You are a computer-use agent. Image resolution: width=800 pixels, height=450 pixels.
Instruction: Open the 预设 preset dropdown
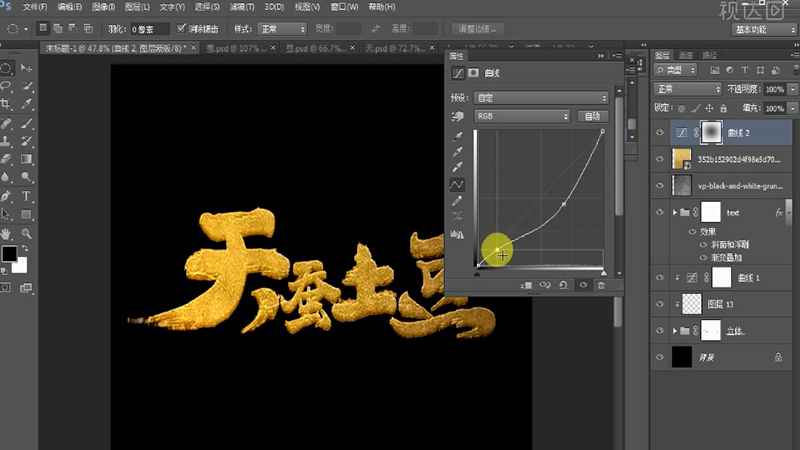pos(541,97)
